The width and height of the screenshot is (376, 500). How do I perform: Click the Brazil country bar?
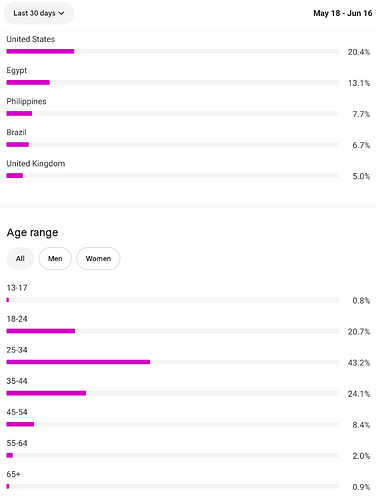click(172, 144)
